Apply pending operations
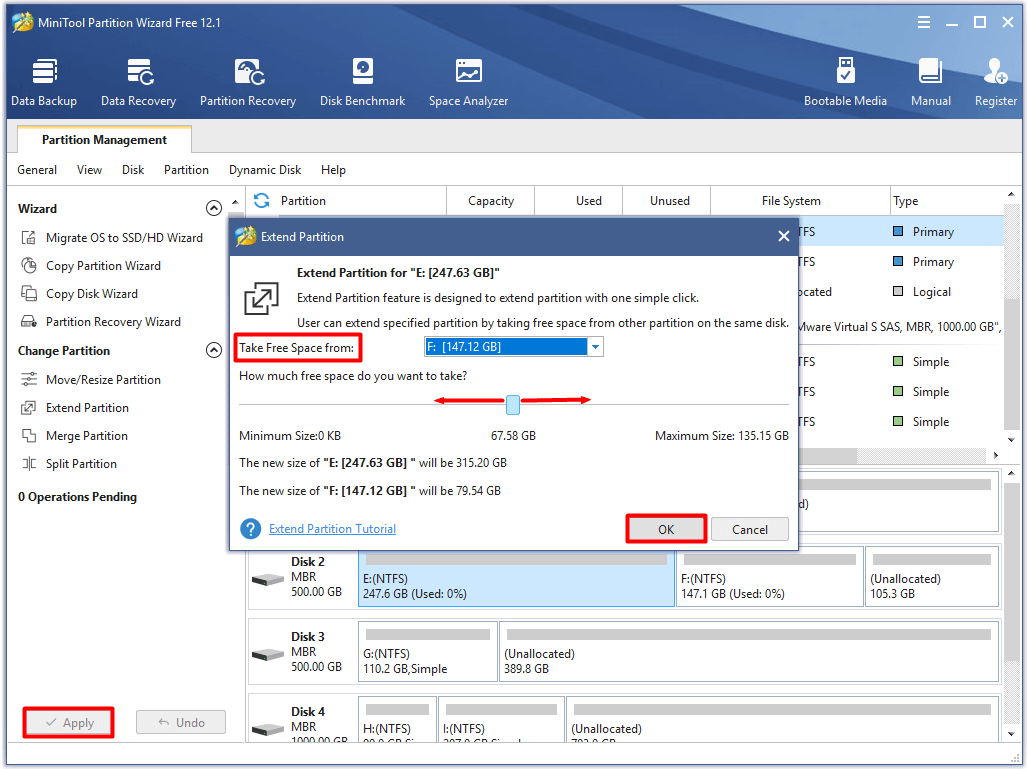The width and height of the screenshot is (1028, 769). click(69, 722)
